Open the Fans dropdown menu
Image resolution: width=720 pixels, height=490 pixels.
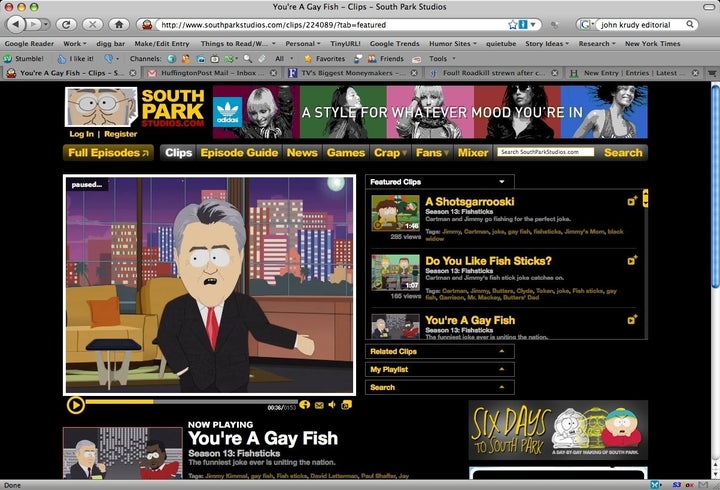(x=432, y=152)
